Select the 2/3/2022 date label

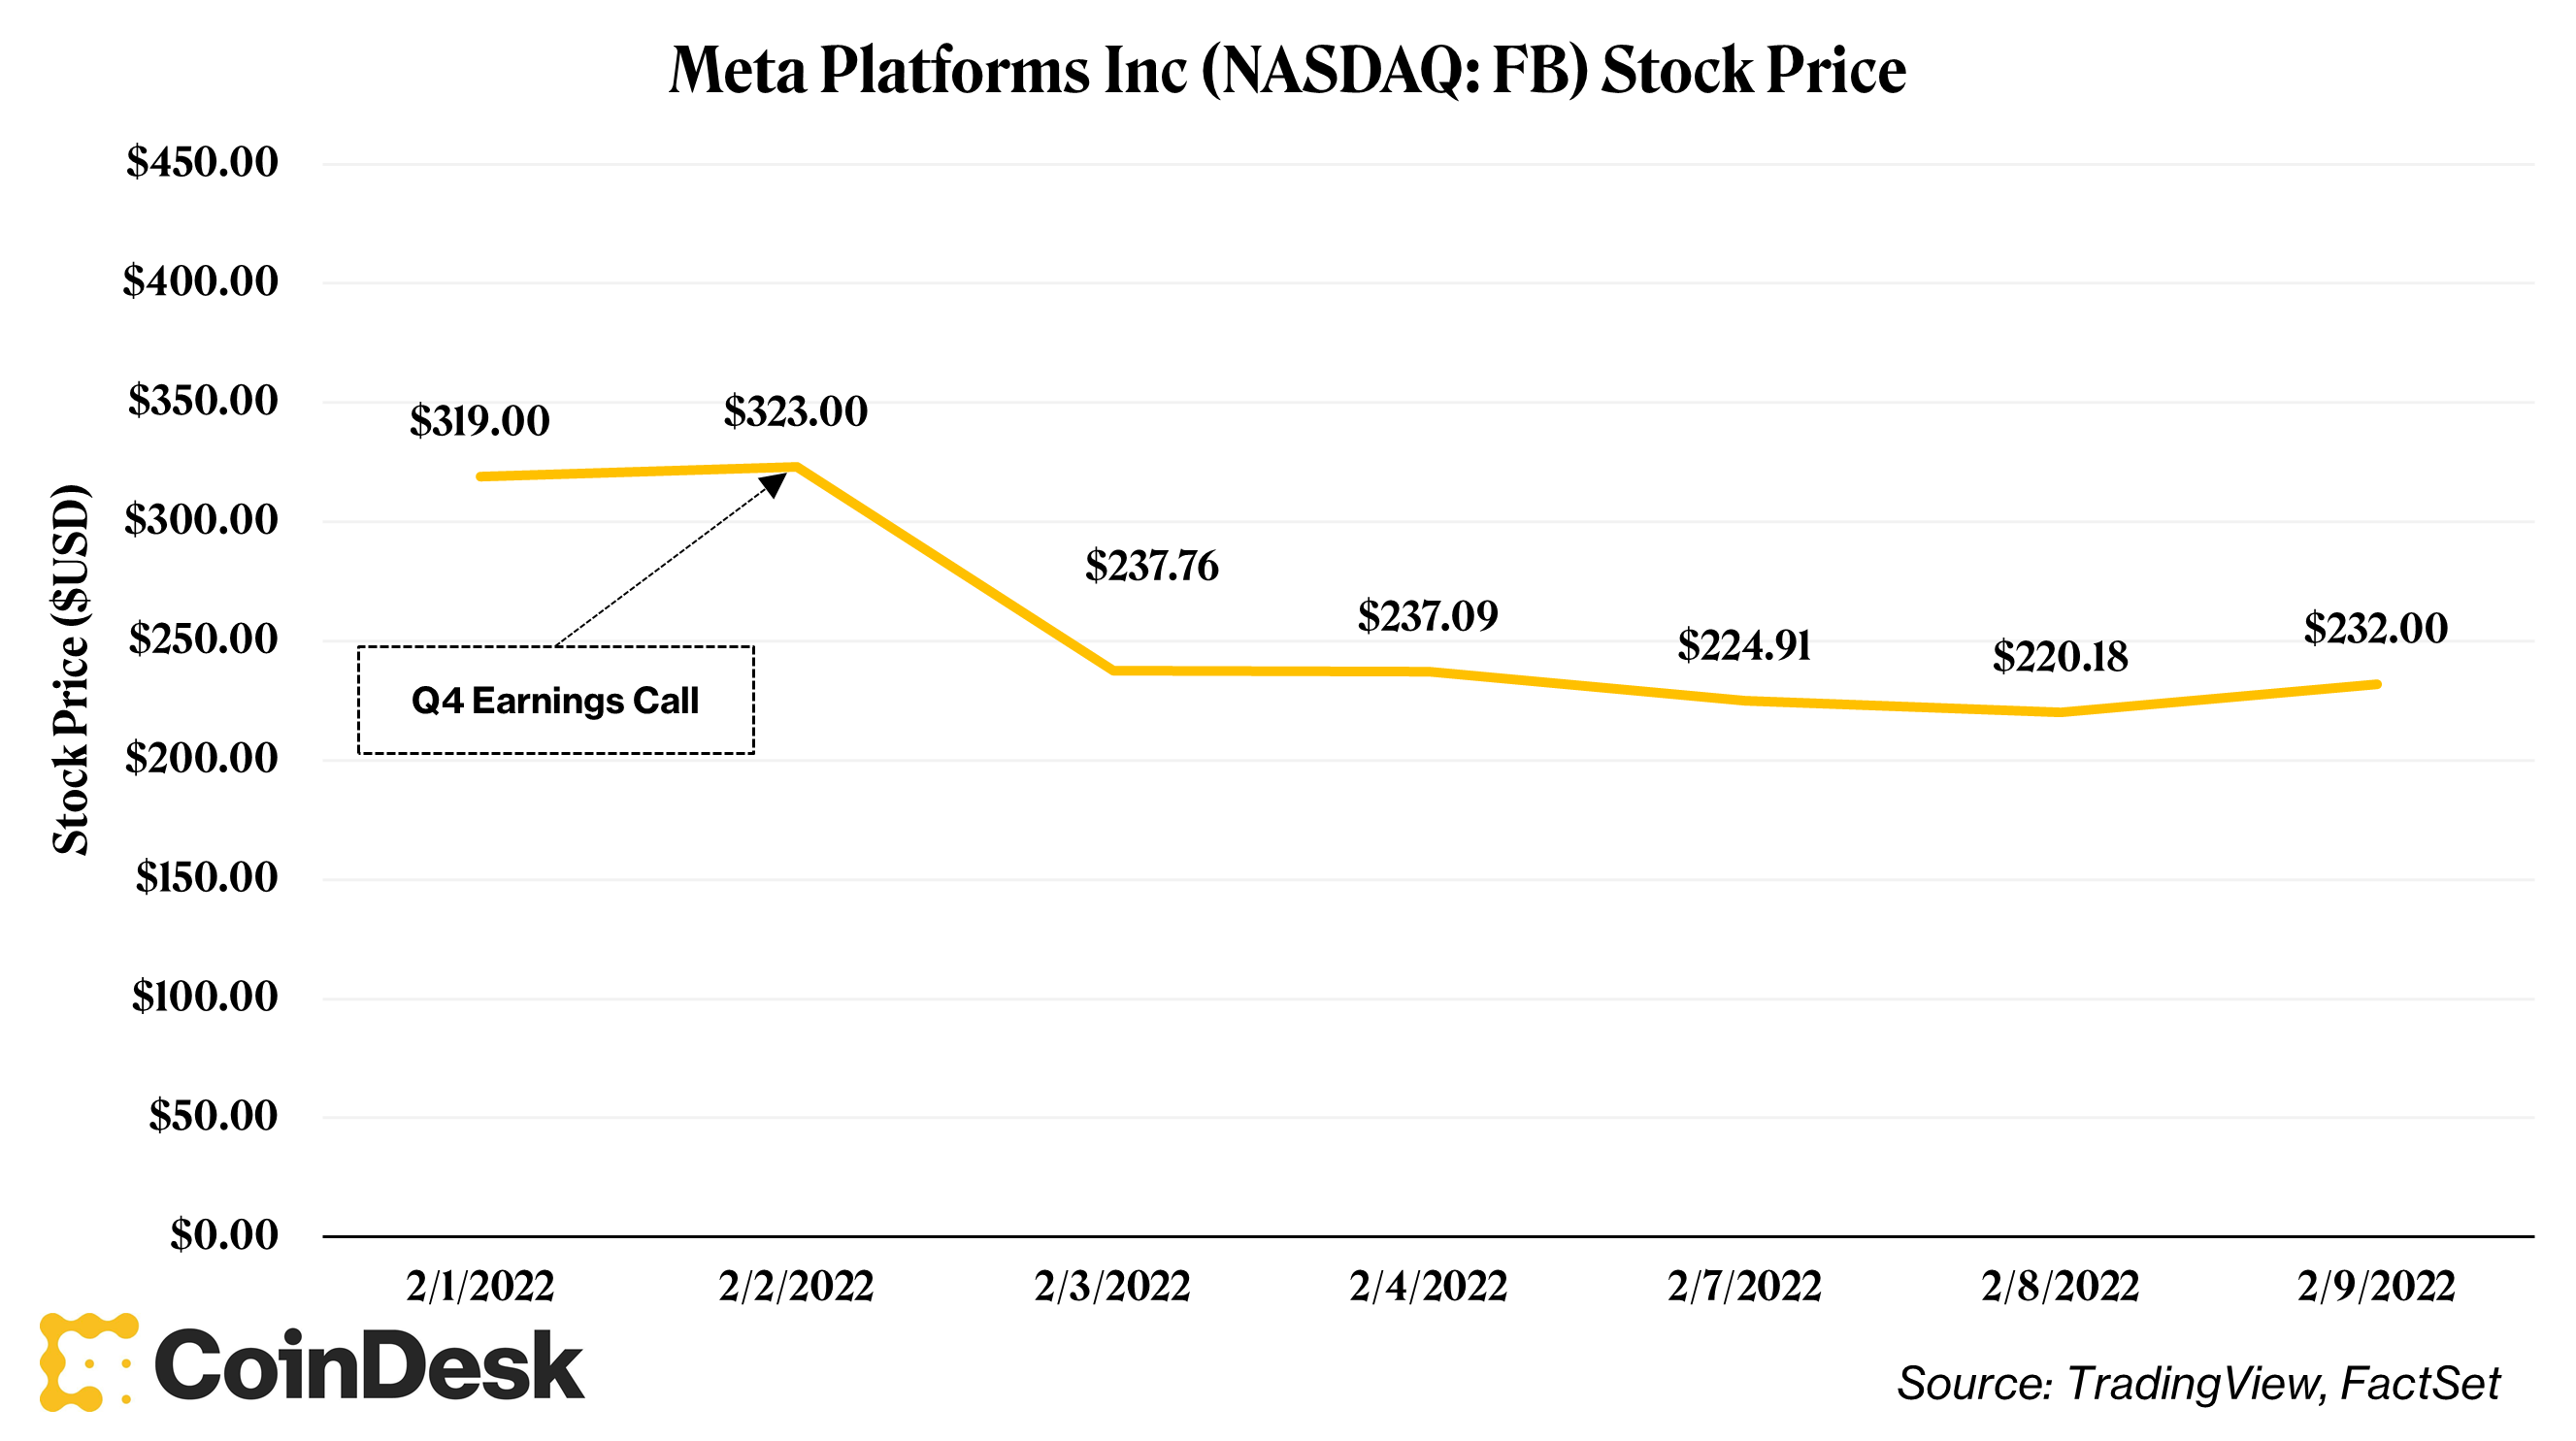tap(1112, 1286)
